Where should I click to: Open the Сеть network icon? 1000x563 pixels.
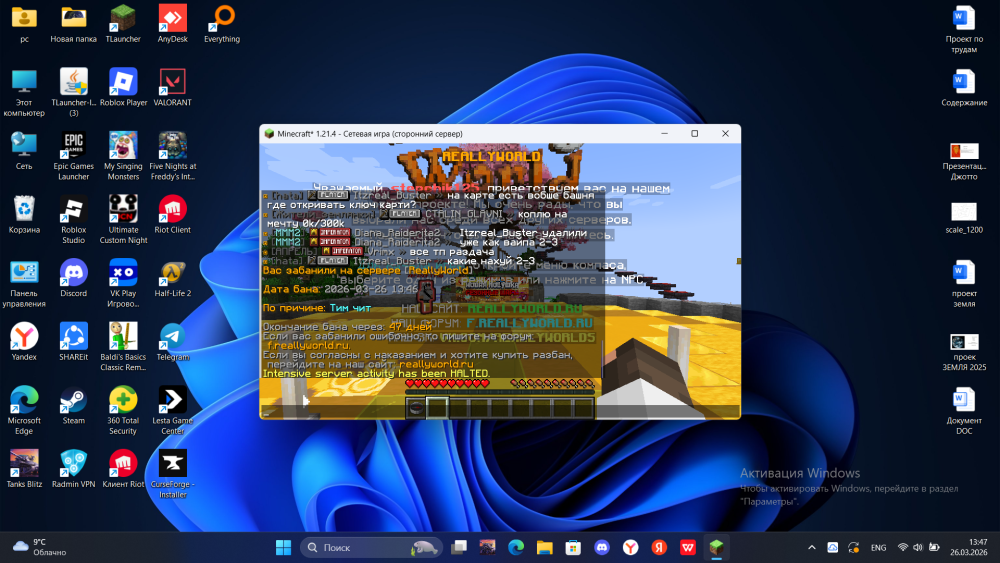pyautogui.click(x=24, y=151)
